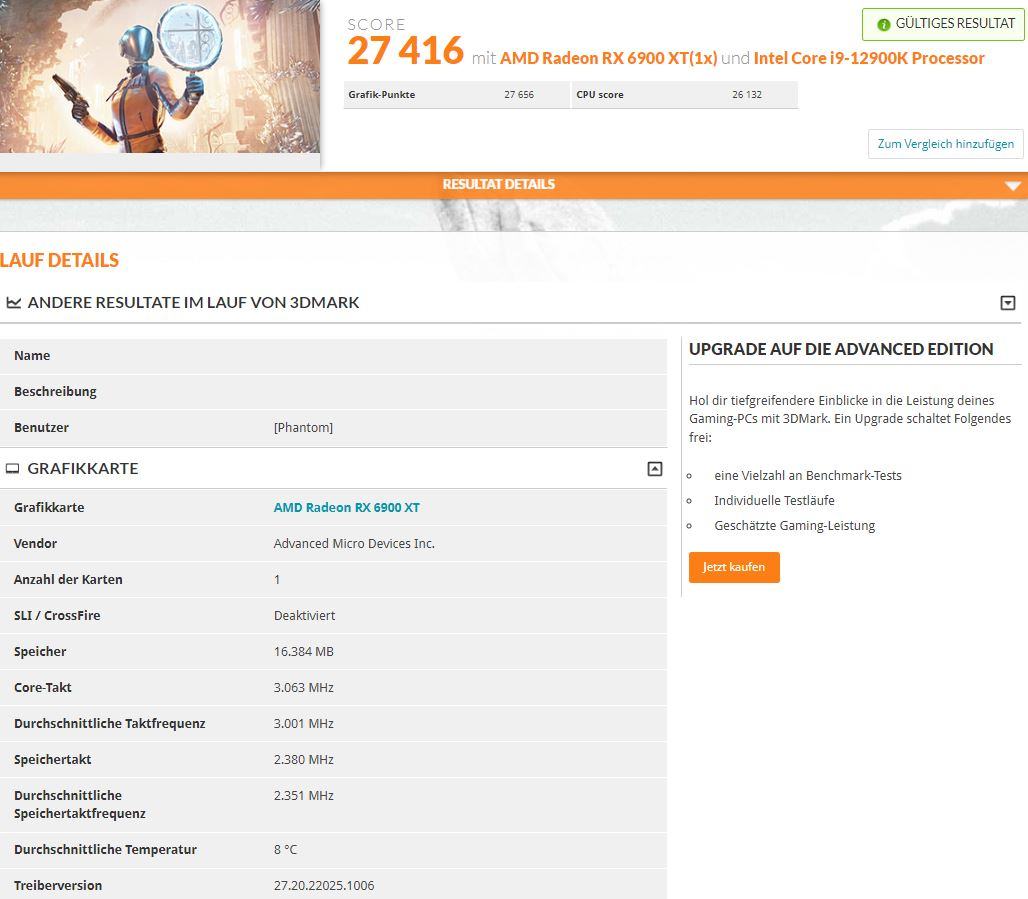Select the overall score 27 416
Image resolution: width=1028 pixels, height=899 pixels.
tap(405, 50)
